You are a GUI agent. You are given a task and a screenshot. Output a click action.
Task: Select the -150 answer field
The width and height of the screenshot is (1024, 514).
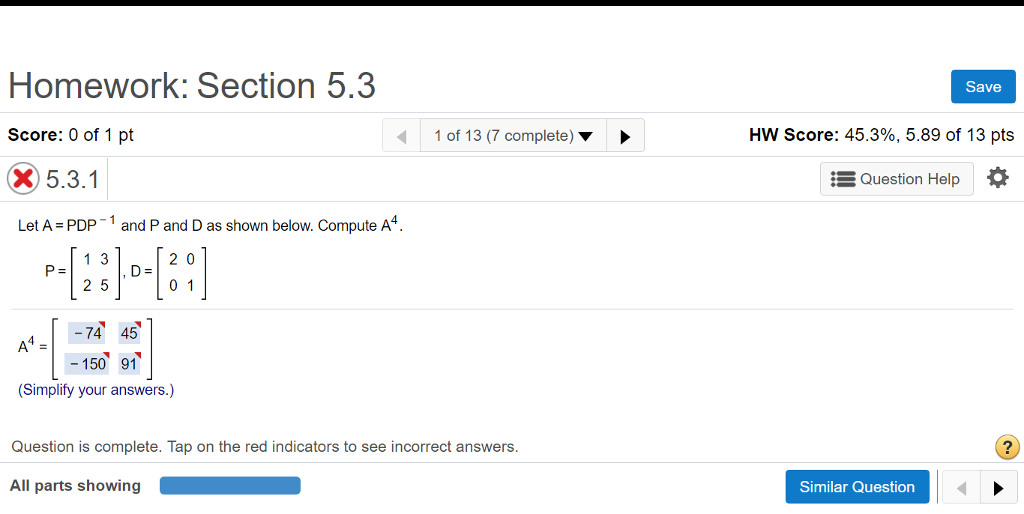tap(86, 364)
